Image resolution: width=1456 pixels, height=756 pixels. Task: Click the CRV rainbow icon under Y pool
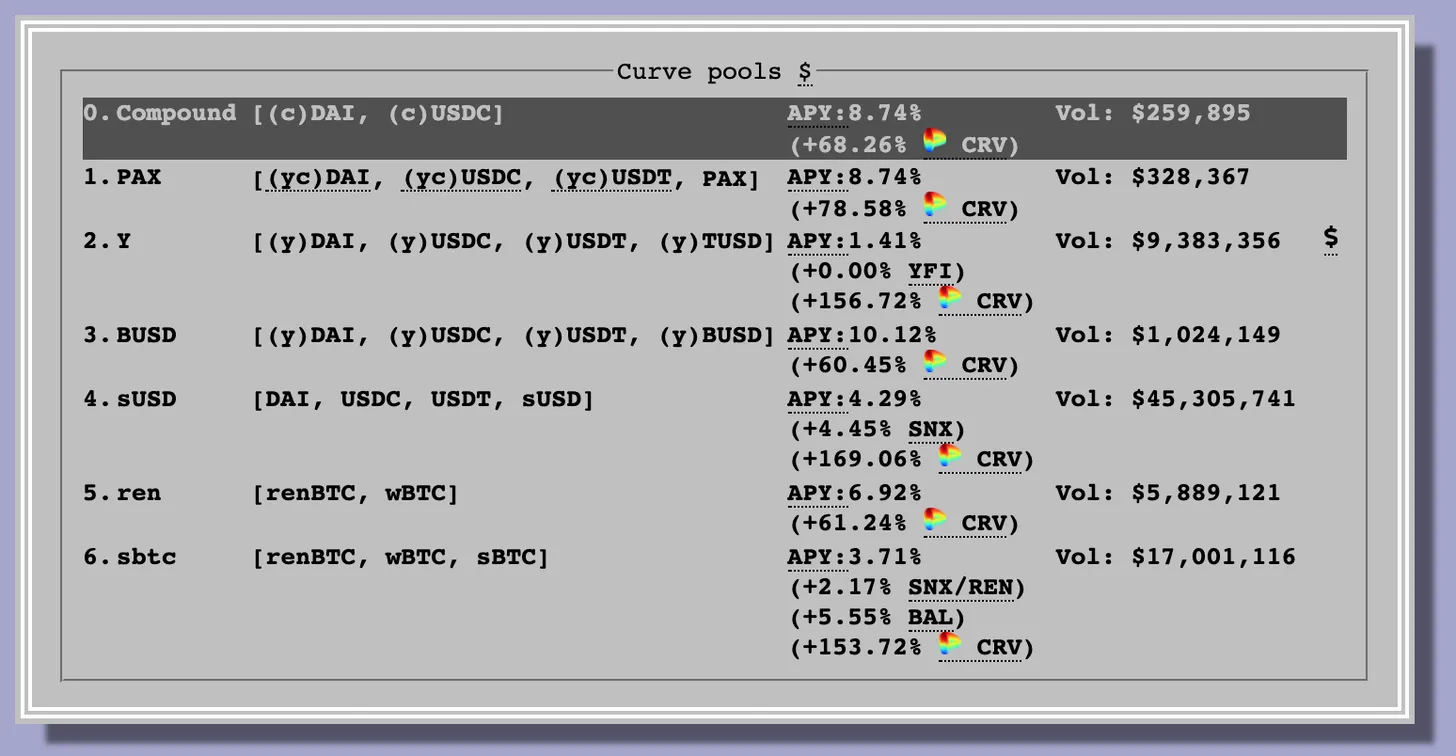tap(950, 299)
